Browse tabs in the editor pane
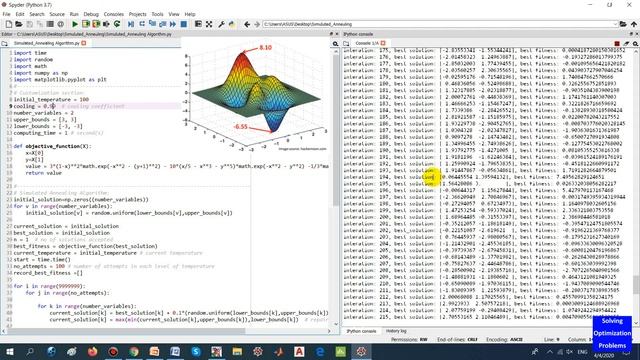The width and height of the screenshot is (640, 360). tap(4, 43)
